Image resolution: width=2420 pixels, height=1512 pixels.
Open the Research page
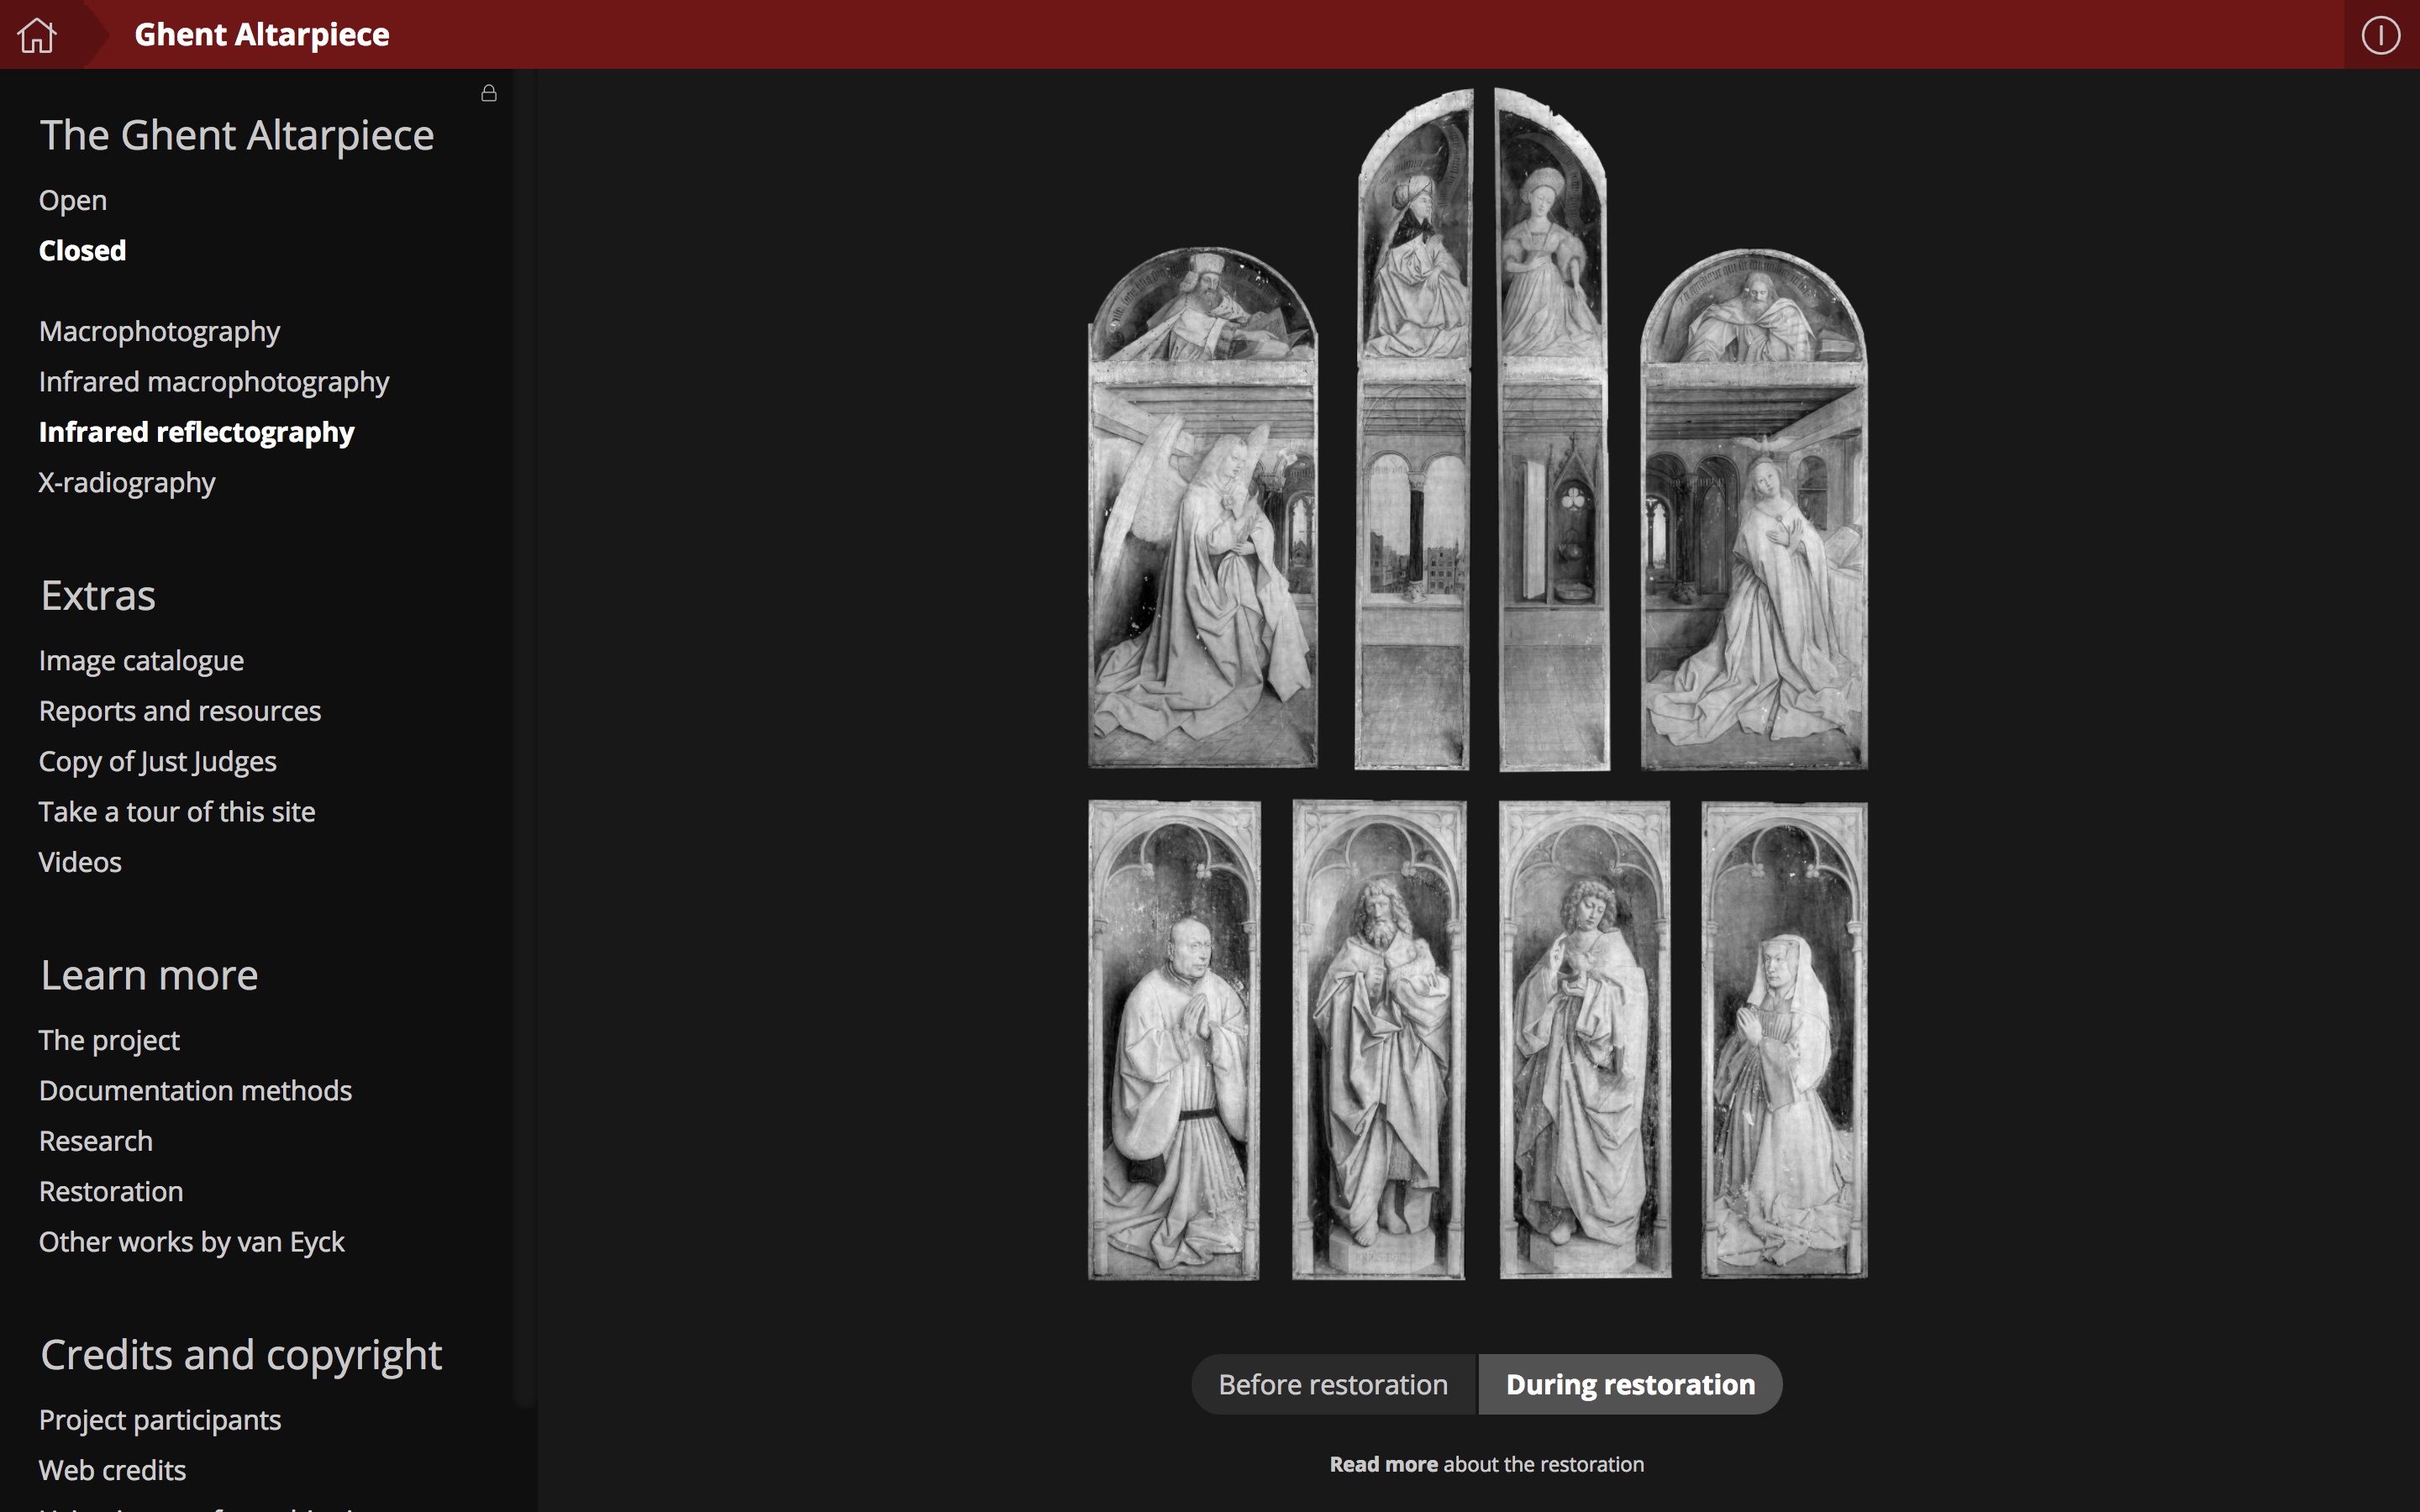[x=96, y=1141]
